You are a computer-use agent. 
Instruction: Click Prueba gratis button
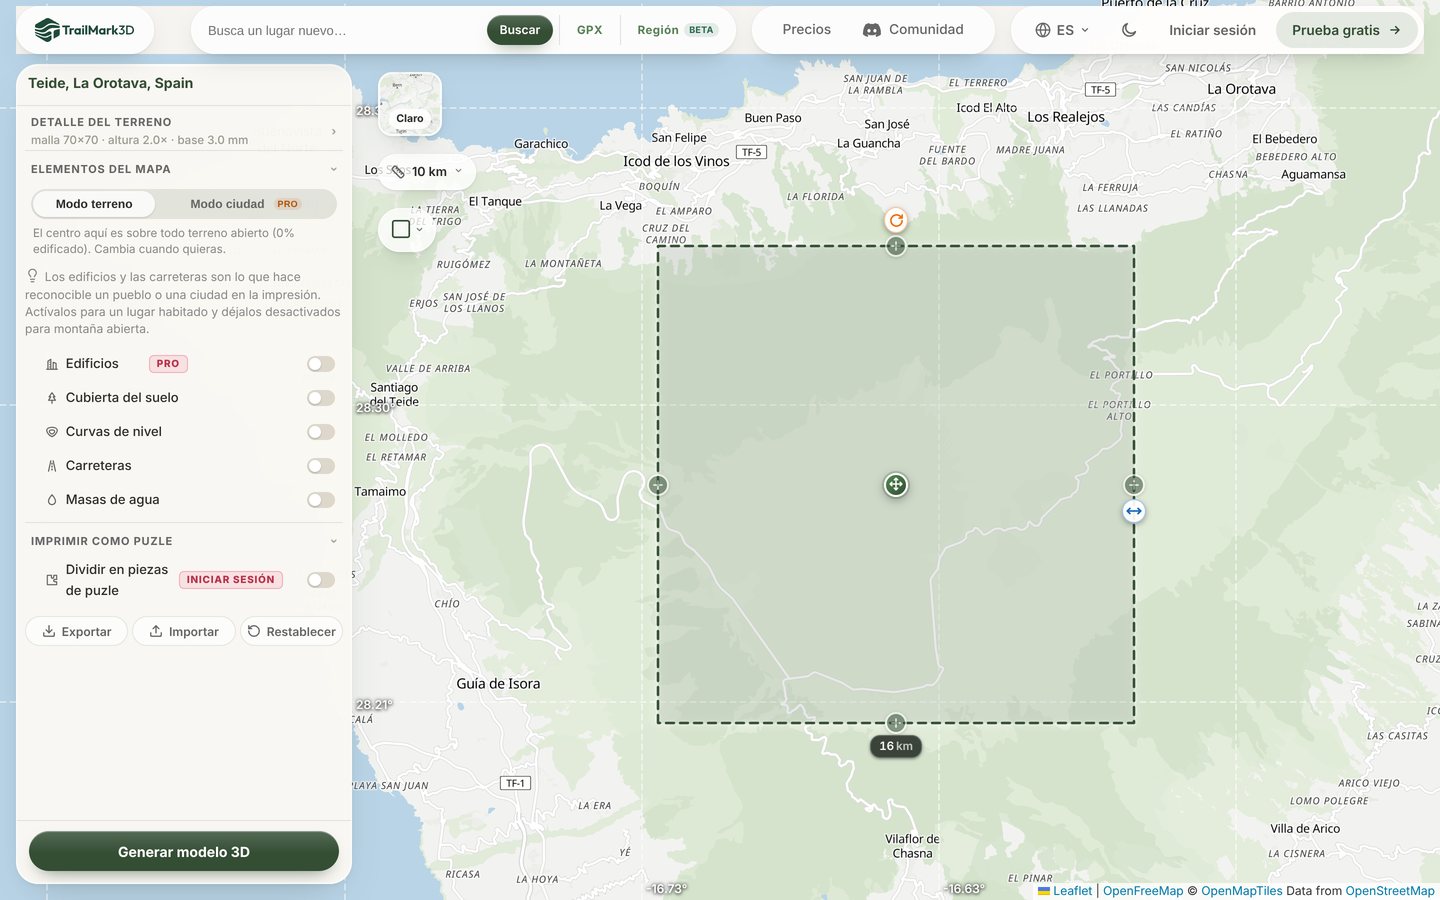coord(1346,30)
